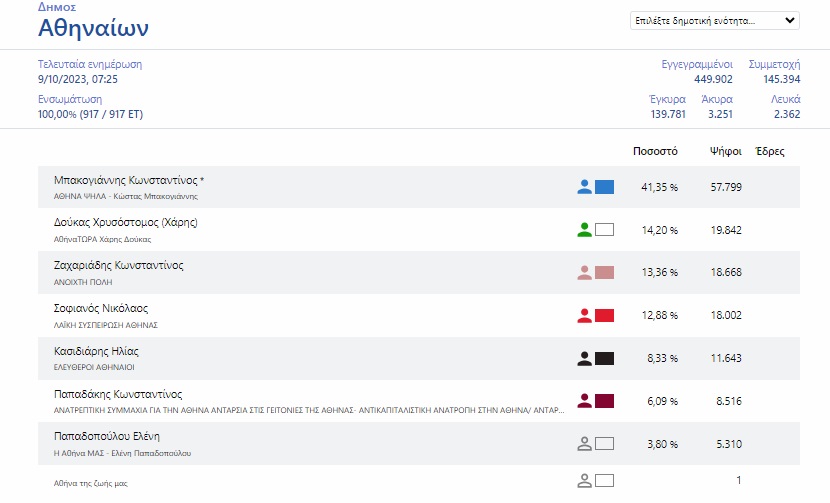This screenshot has width=830, height=503.
Task: Click red person icon for Σοφιανός Νικόλαος
Action: coord(585,315)
